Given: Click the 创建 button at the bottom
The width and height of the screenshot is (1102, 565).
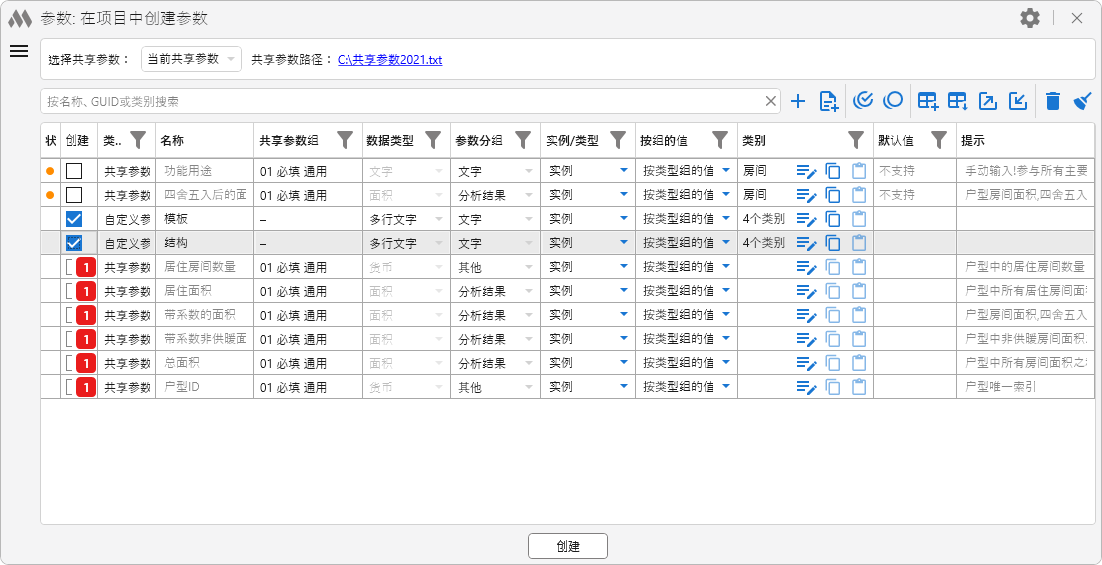Looking at the screenshot, I should pyautogui.click(x=568, y=546).
